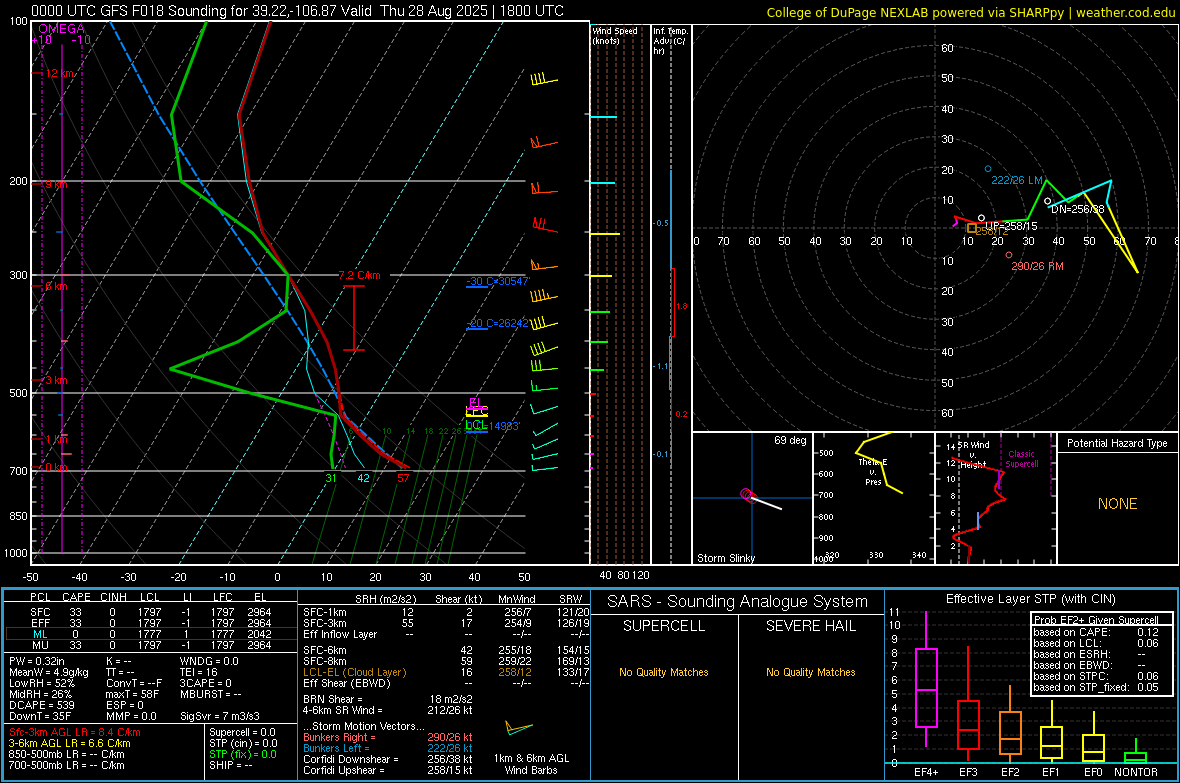Click the 7.2 C/km lapse rate label

click(360, 275)
